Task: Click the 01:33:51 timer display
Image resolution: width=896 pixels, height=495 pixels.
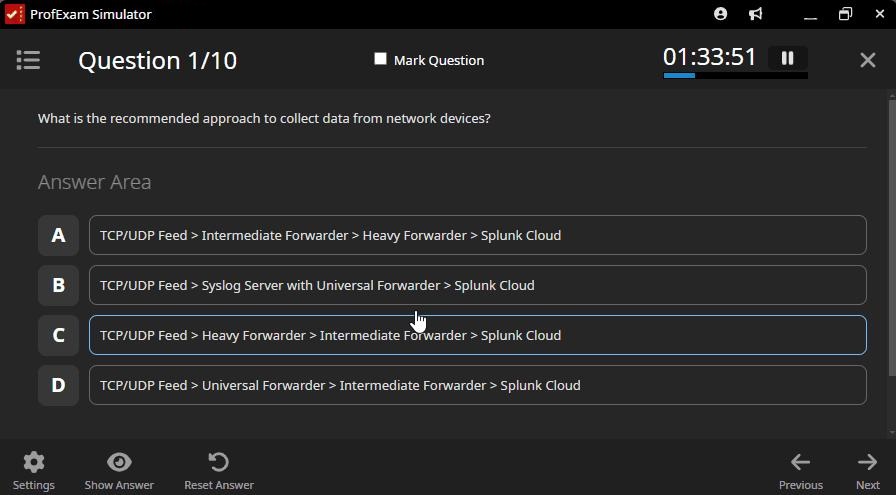Action: coord(709,57)
